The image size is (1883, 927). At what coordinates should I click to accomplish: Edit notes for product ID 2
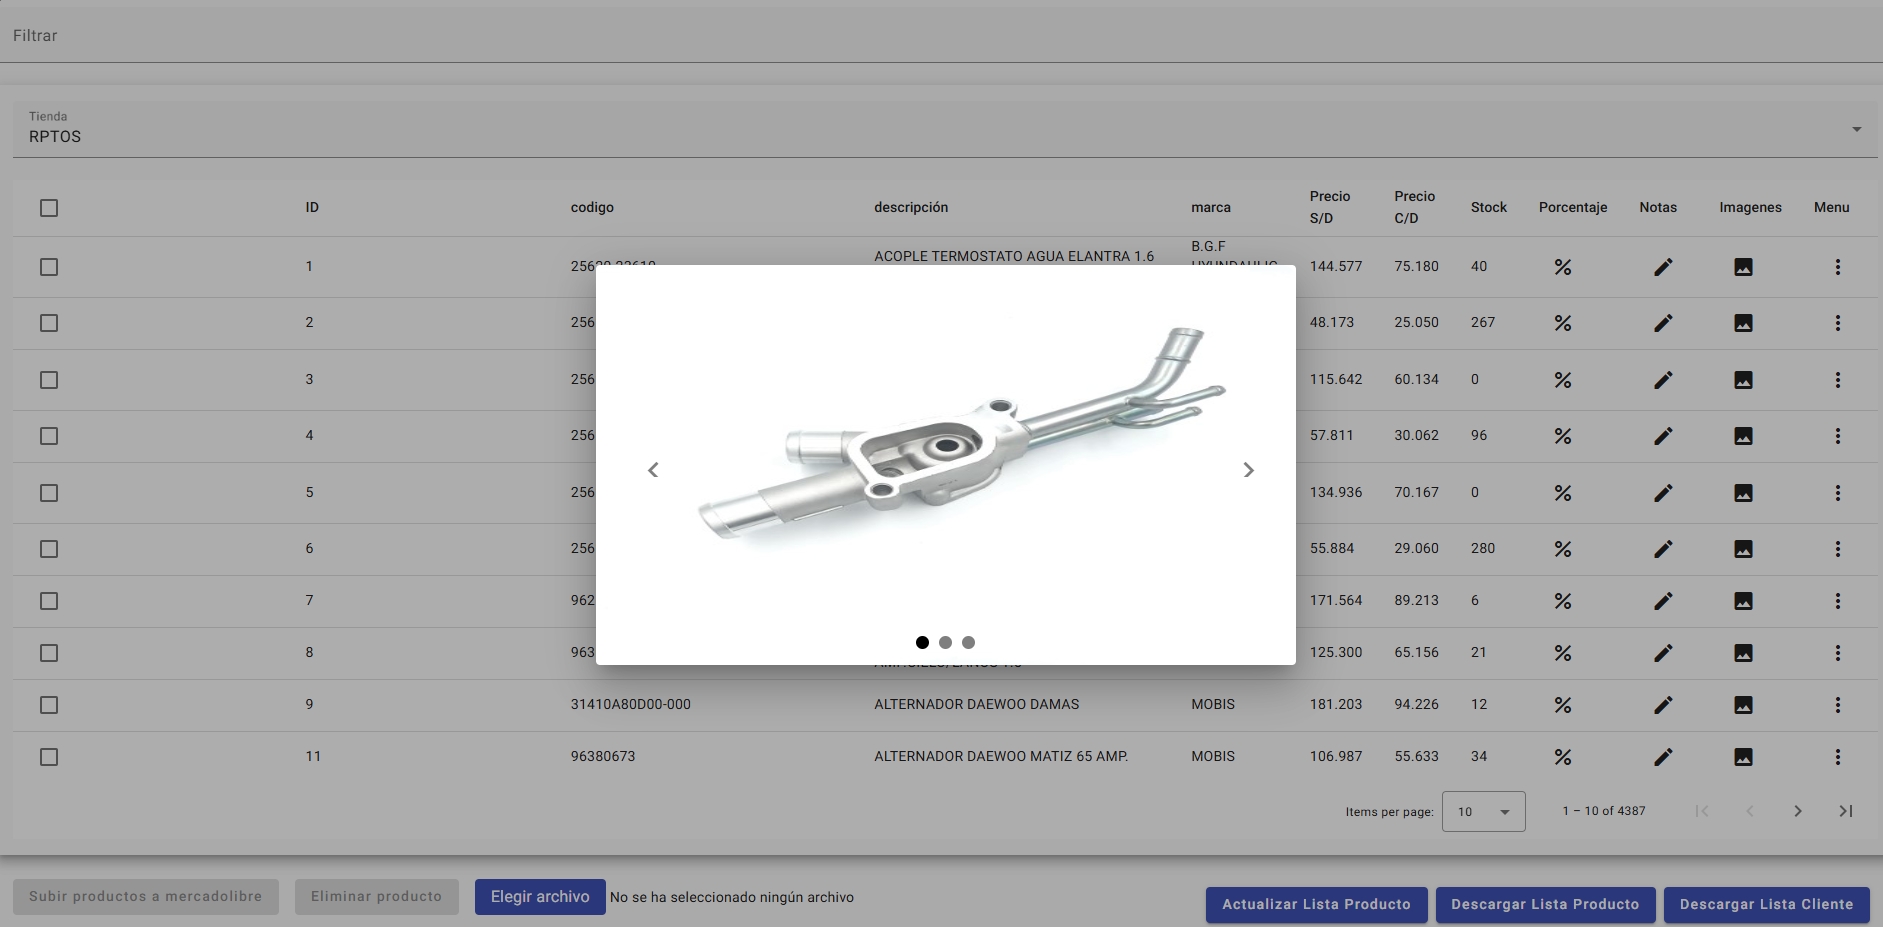1662,323
